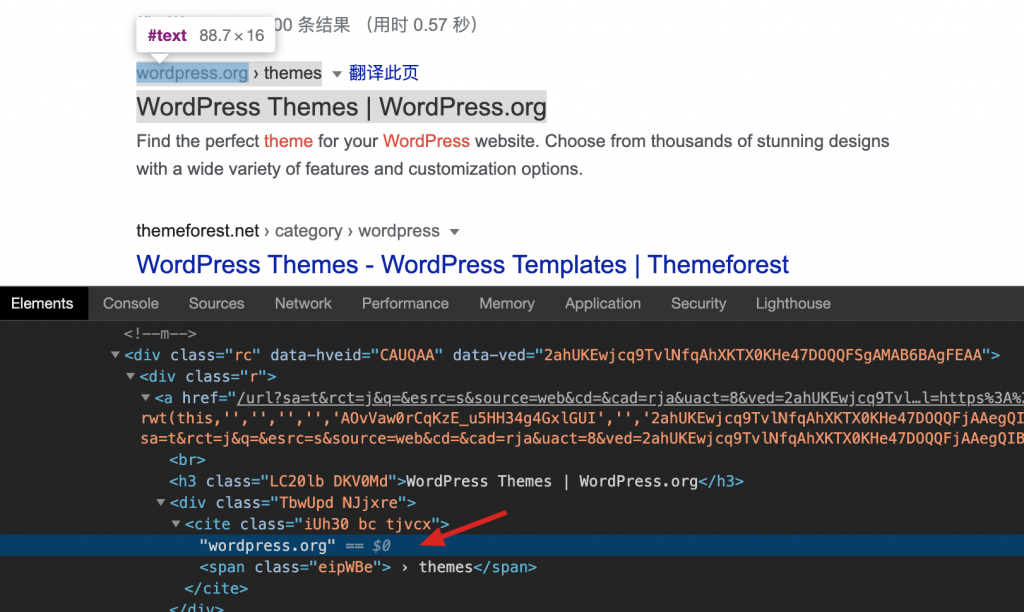Select the span class="eipWBe" line
Screen dimensions: 1024x612
coord(368,567)
